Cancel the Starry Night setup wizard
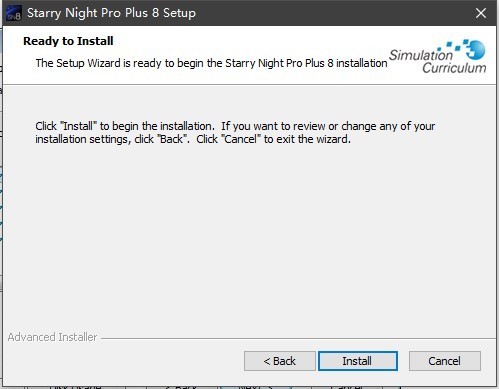This screenshot has height=389, width=499. (x=445, y=361)
